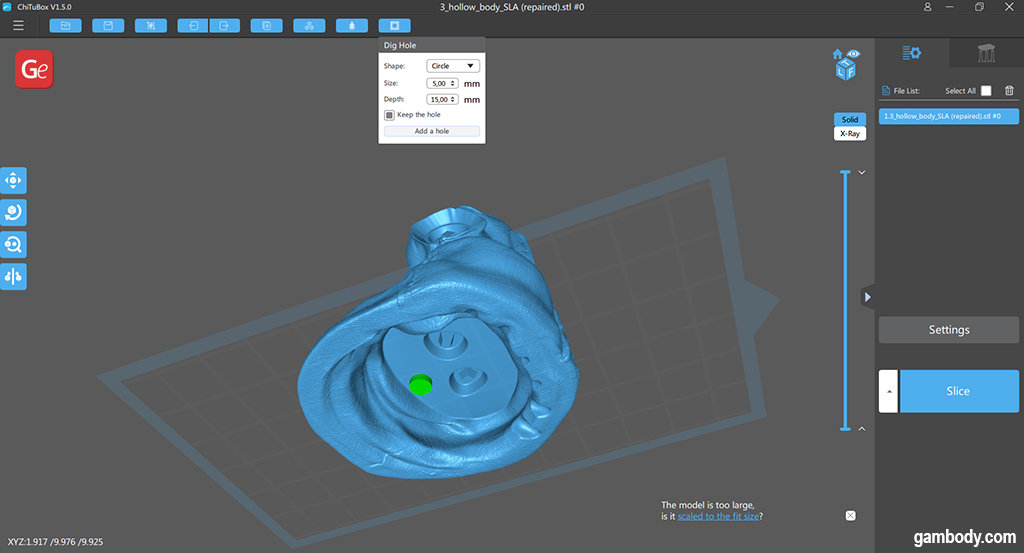Open the hamburger main menu

pos(18,25)
